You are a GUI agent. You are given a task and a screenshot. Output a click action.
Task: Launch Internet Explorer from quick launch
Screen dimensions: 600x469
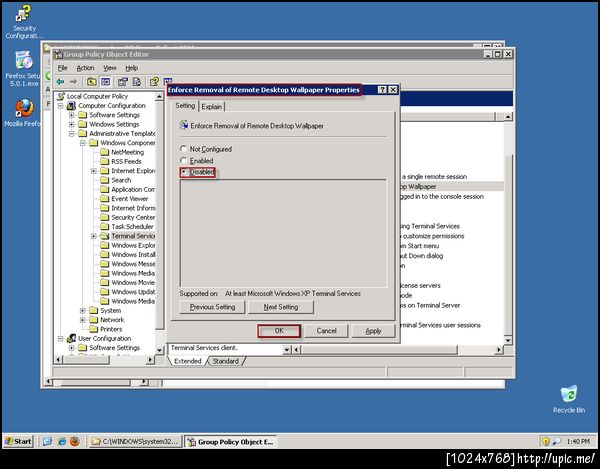tap(61, 441)
